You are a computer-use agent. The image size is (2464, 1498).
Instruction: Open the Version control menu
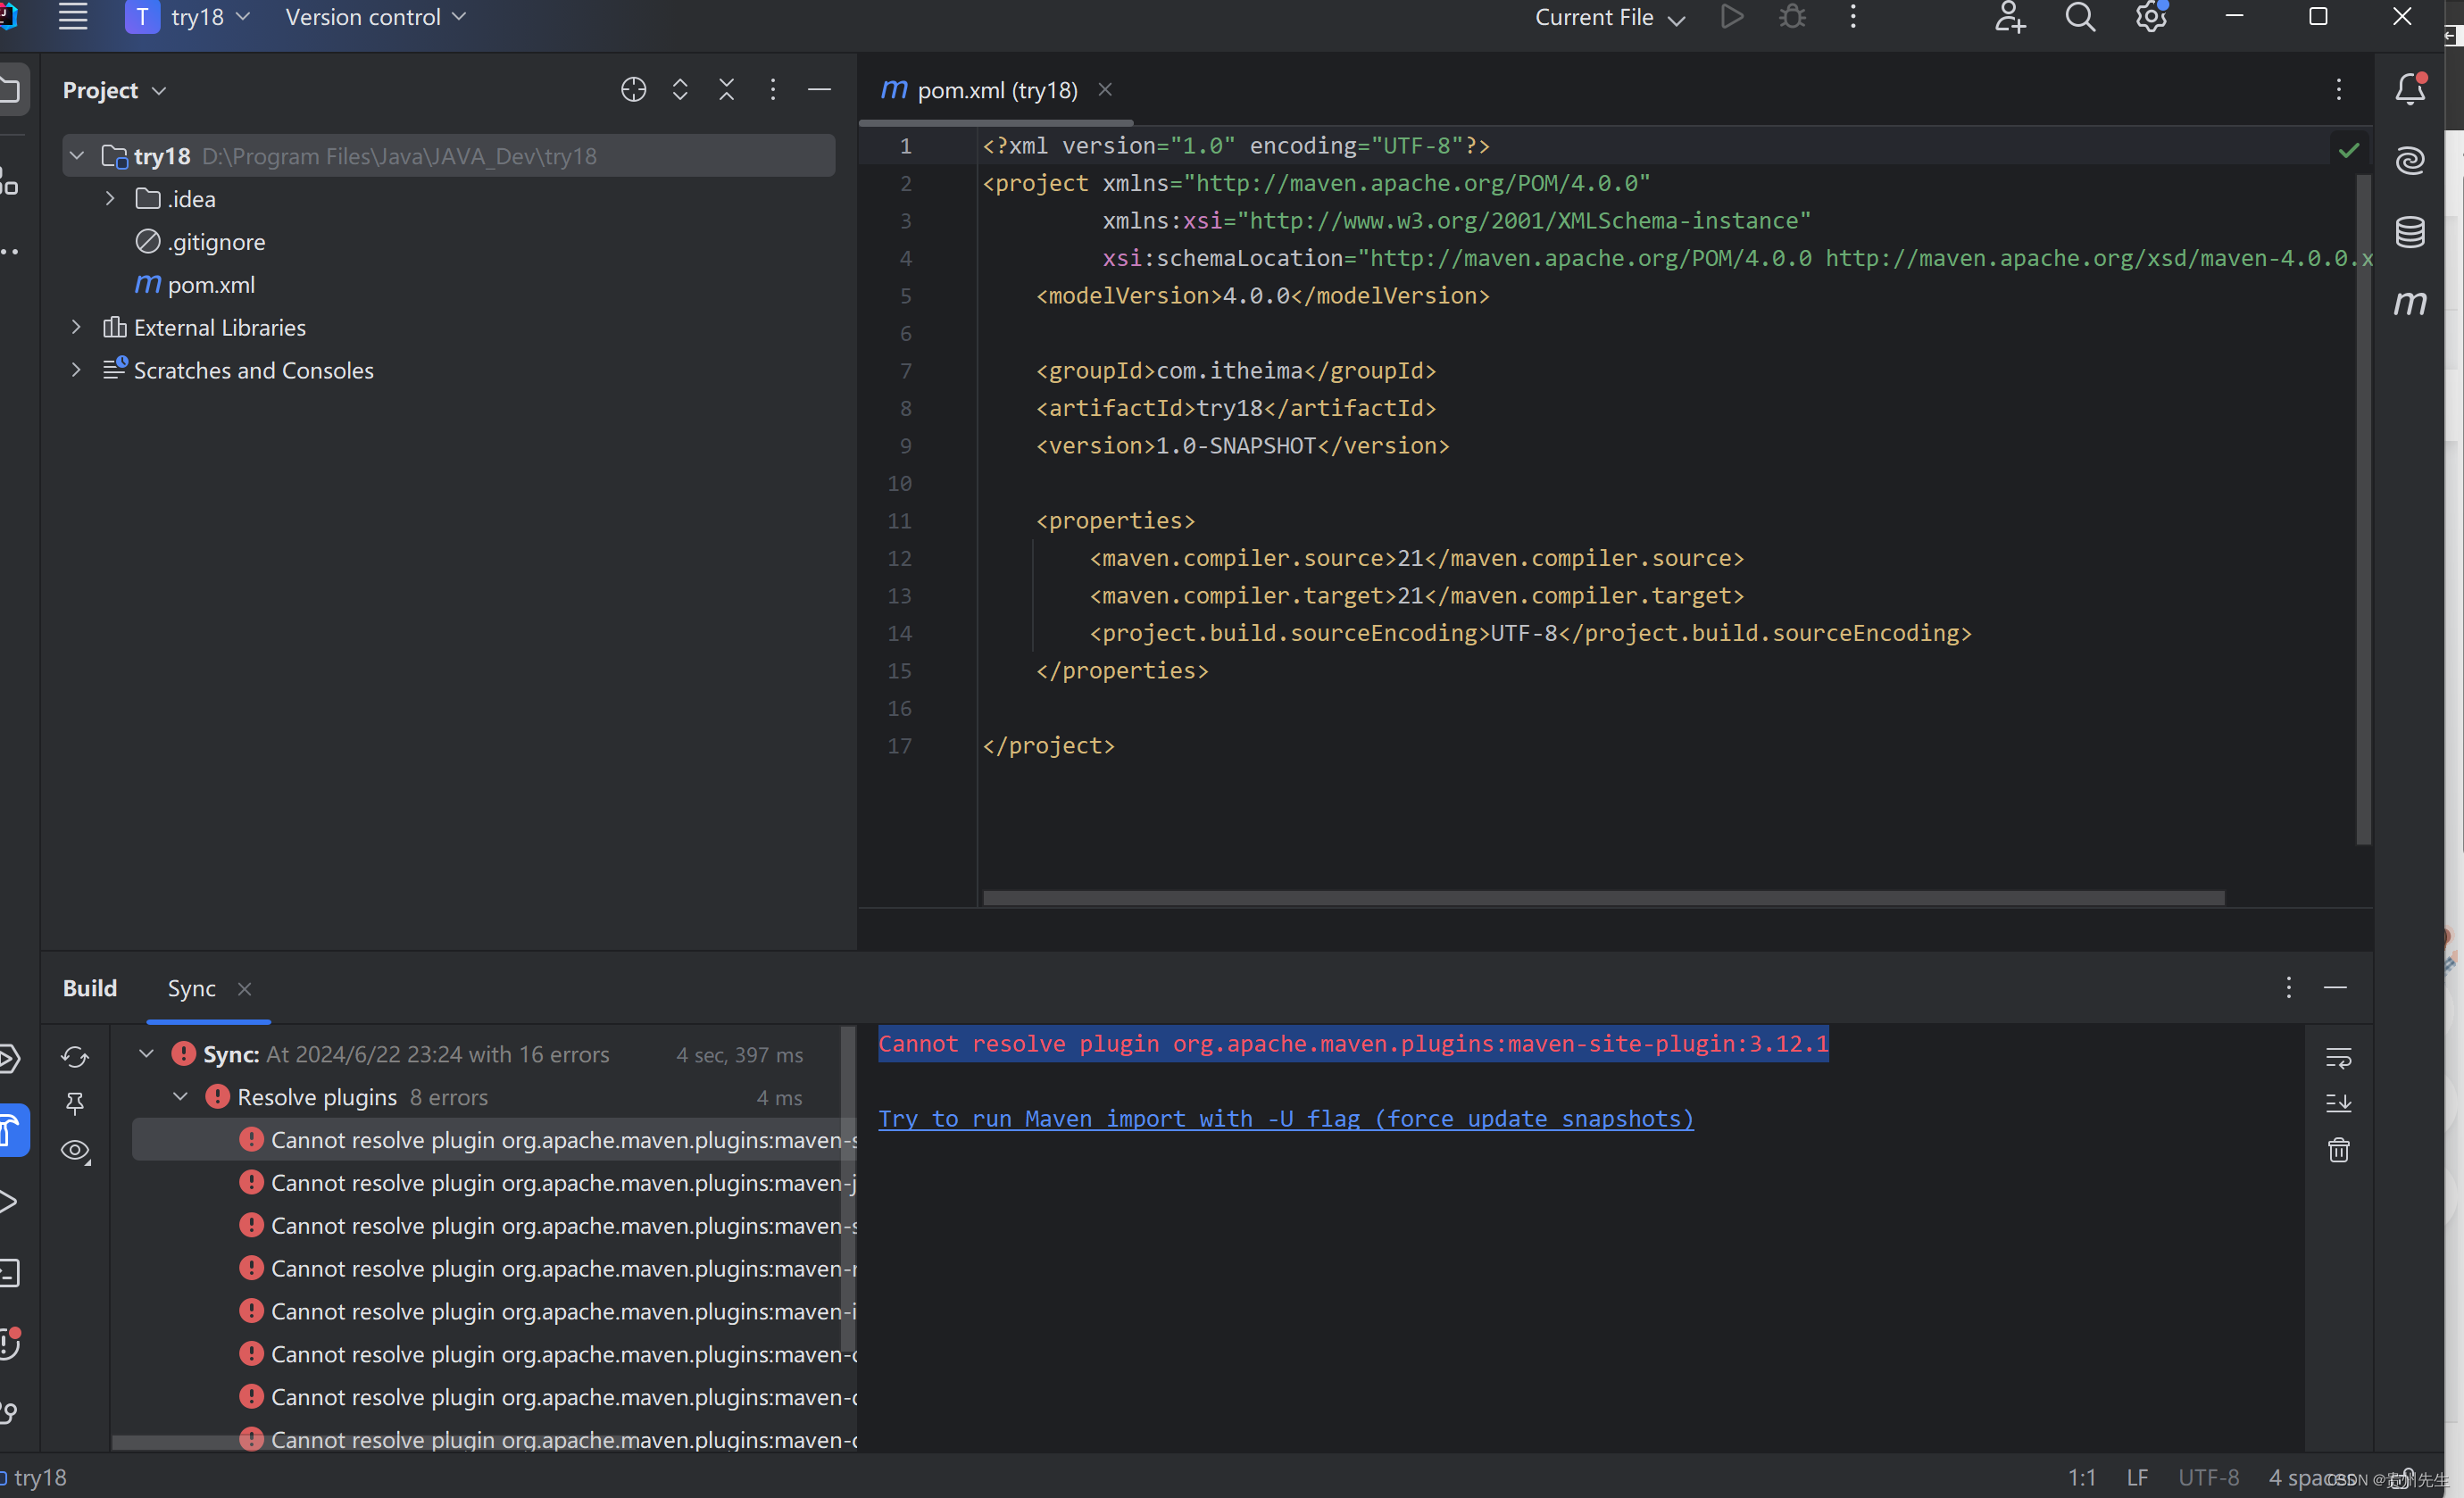[374, 17]
